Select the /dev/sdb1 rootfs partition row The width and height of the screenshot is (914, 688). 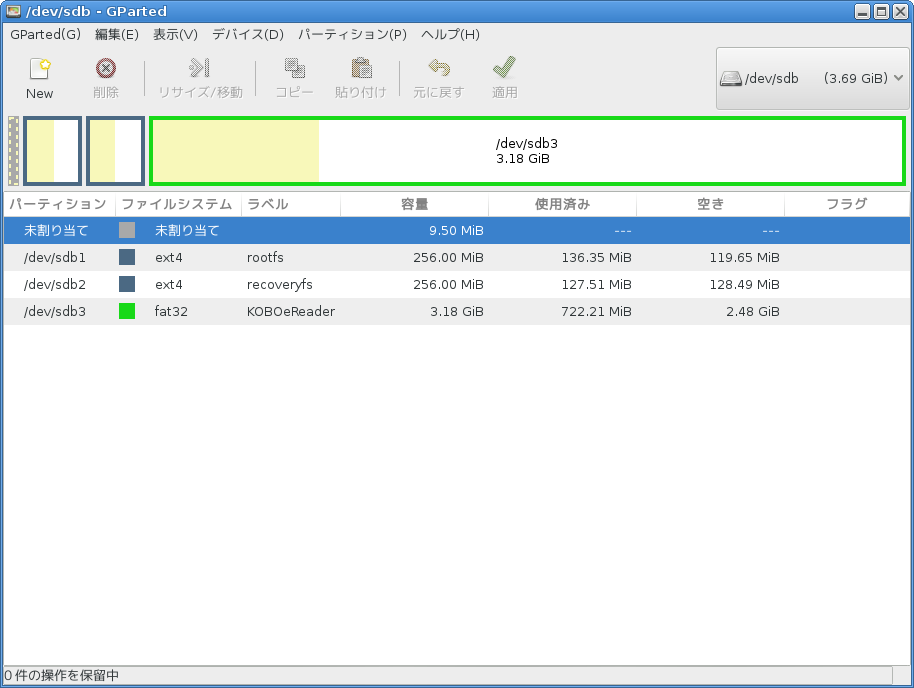point(400,257)
